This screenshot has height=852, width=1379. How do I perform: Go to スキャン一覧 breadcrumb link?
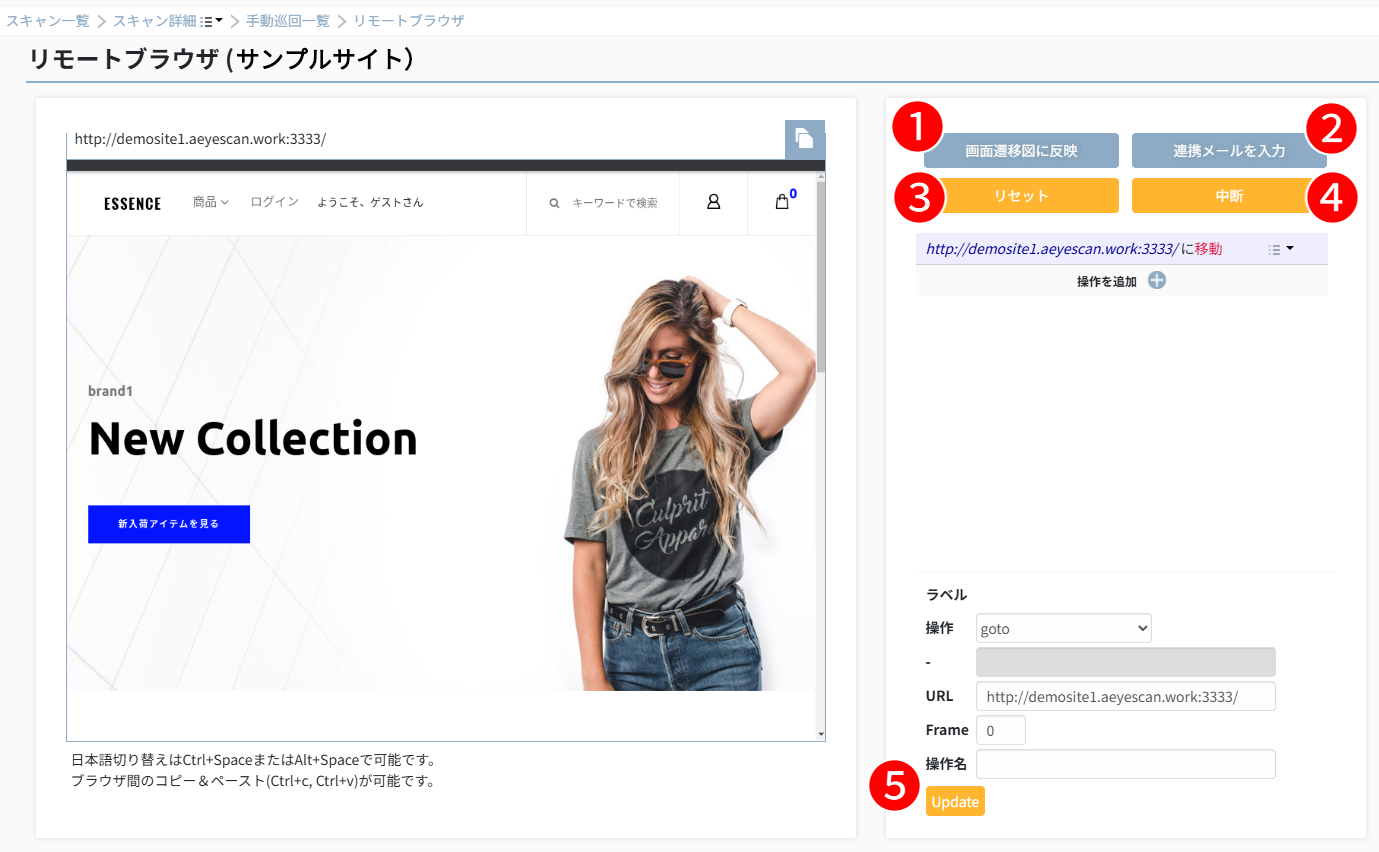tap(48, 21)
